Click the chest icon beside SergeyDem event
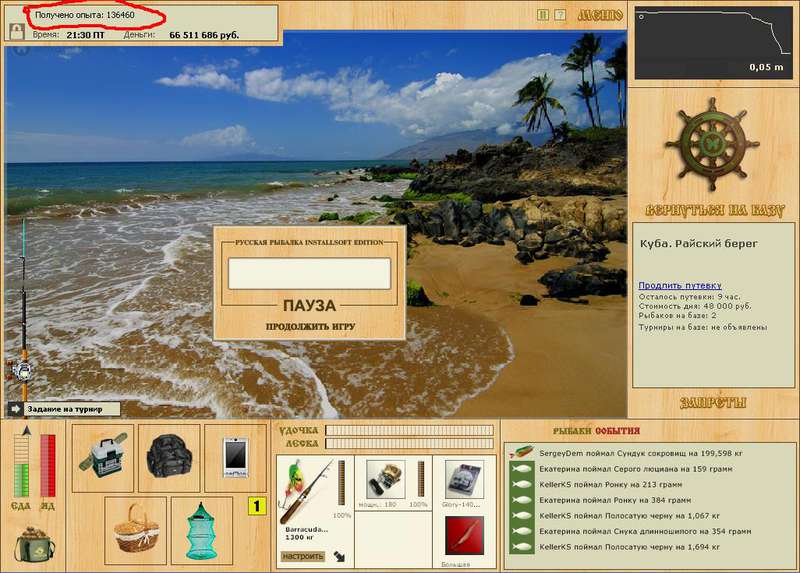 pyautogui.click(x=521, y=452)
